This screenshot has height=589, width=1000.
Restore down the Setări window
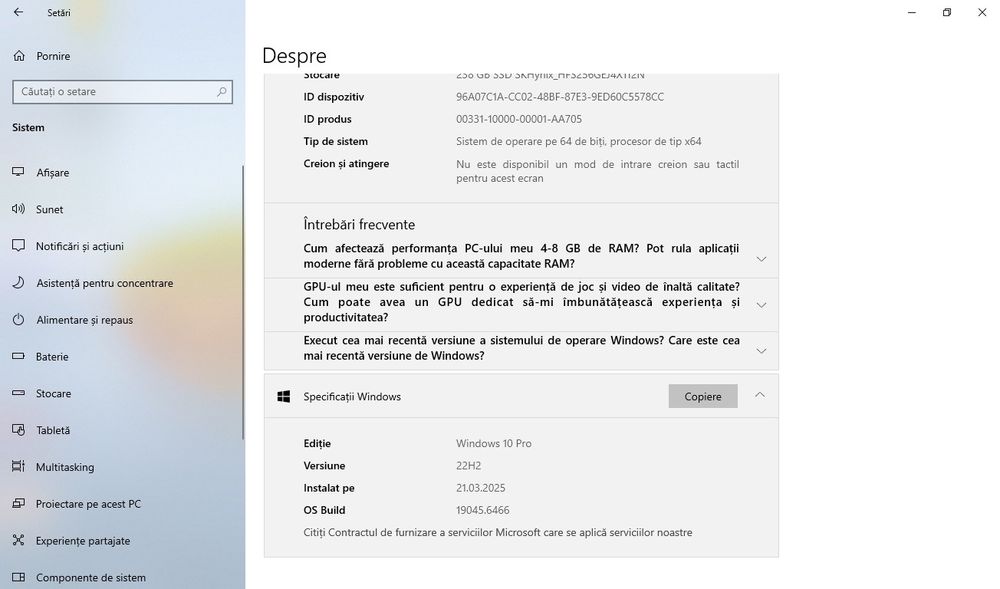point(947,12)
